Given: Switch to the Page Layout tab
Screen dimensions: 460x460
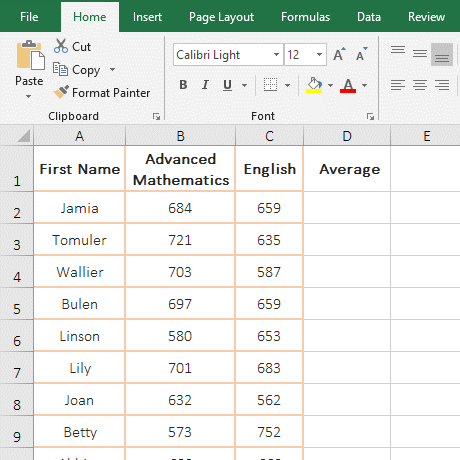Looking at the screenshot, I should coord(221,17).
